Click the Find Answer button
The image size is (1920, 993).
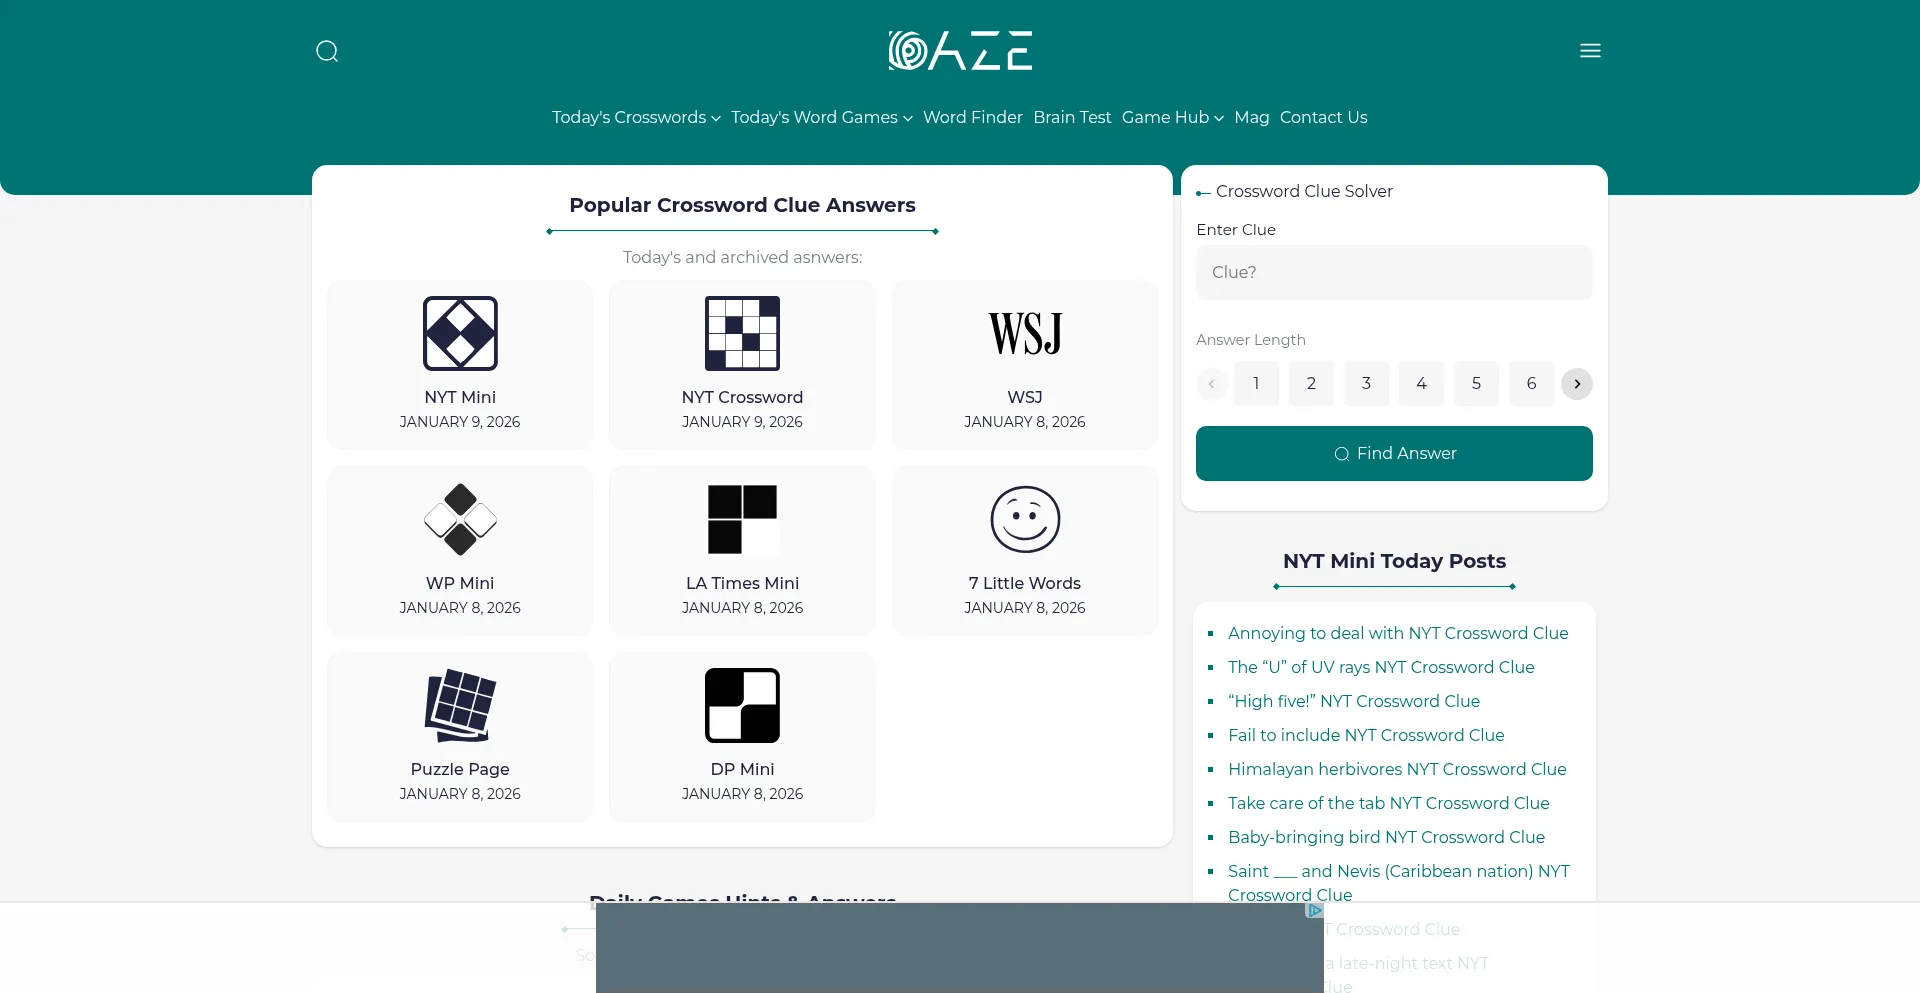coord(1393,453)
